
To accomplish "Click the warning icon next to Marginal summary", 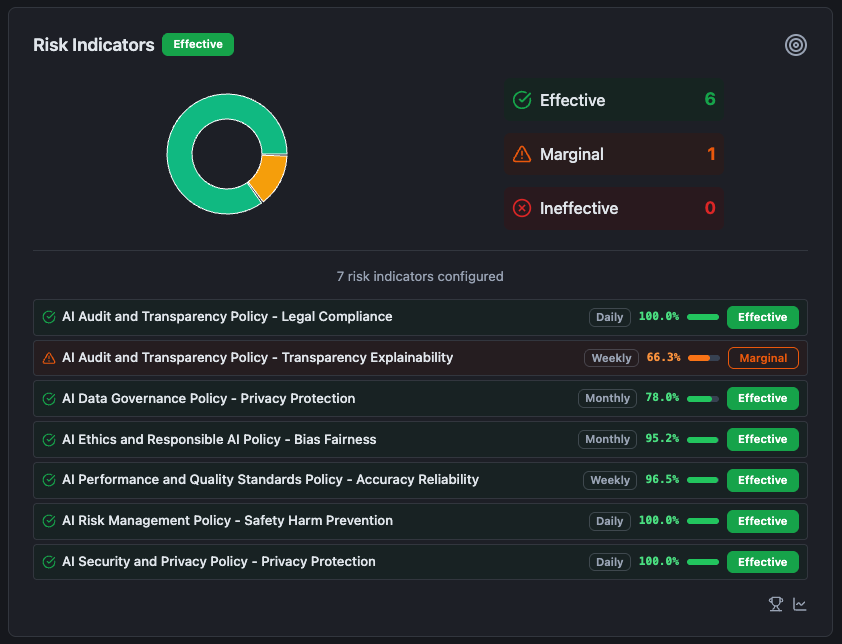I will point(521,154).
